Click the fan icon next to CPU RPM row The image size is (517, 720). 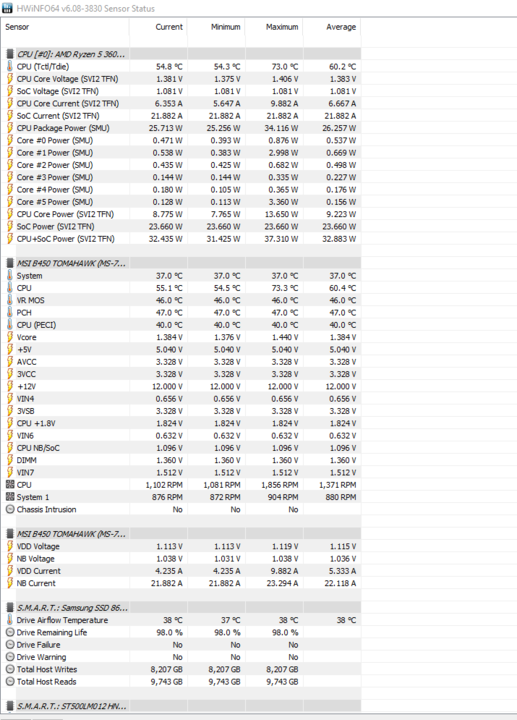tap(10, 484)
